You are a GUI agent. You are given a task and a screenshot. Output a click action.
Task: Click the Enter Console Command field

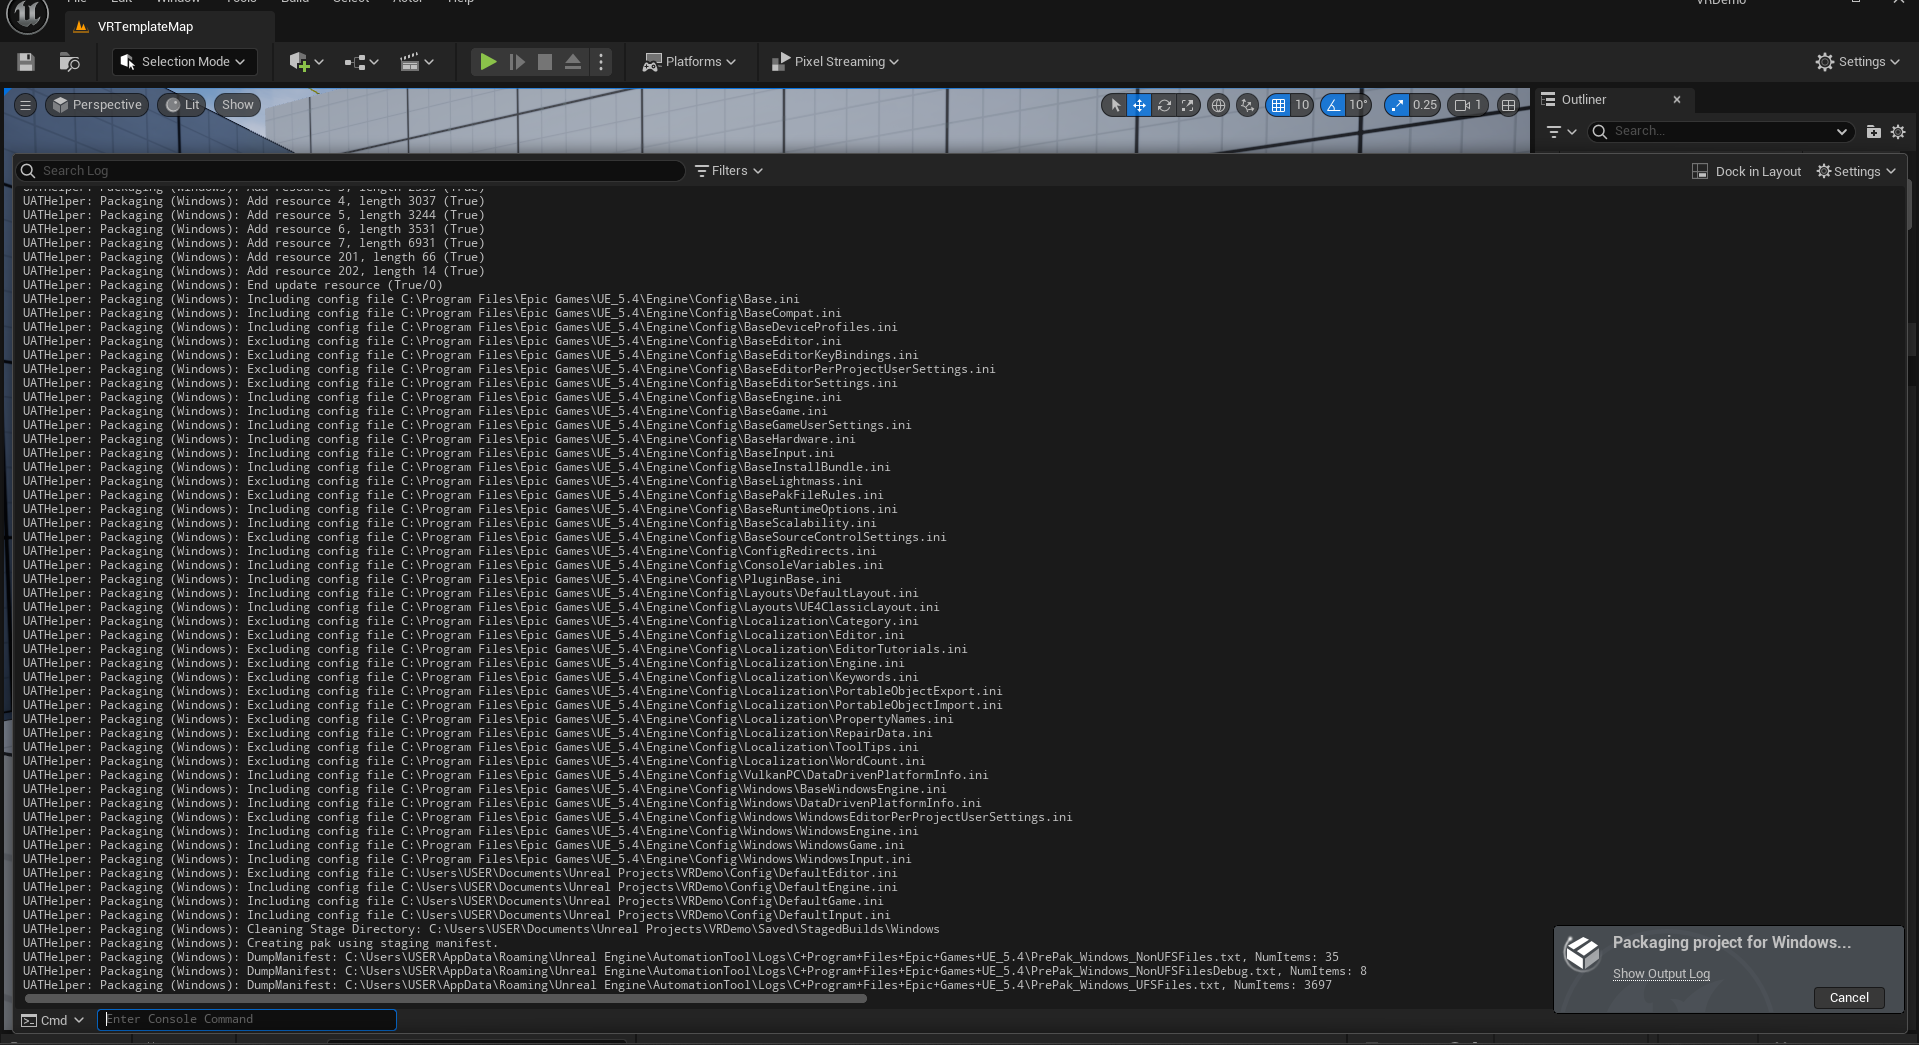tap(247, 1019)
